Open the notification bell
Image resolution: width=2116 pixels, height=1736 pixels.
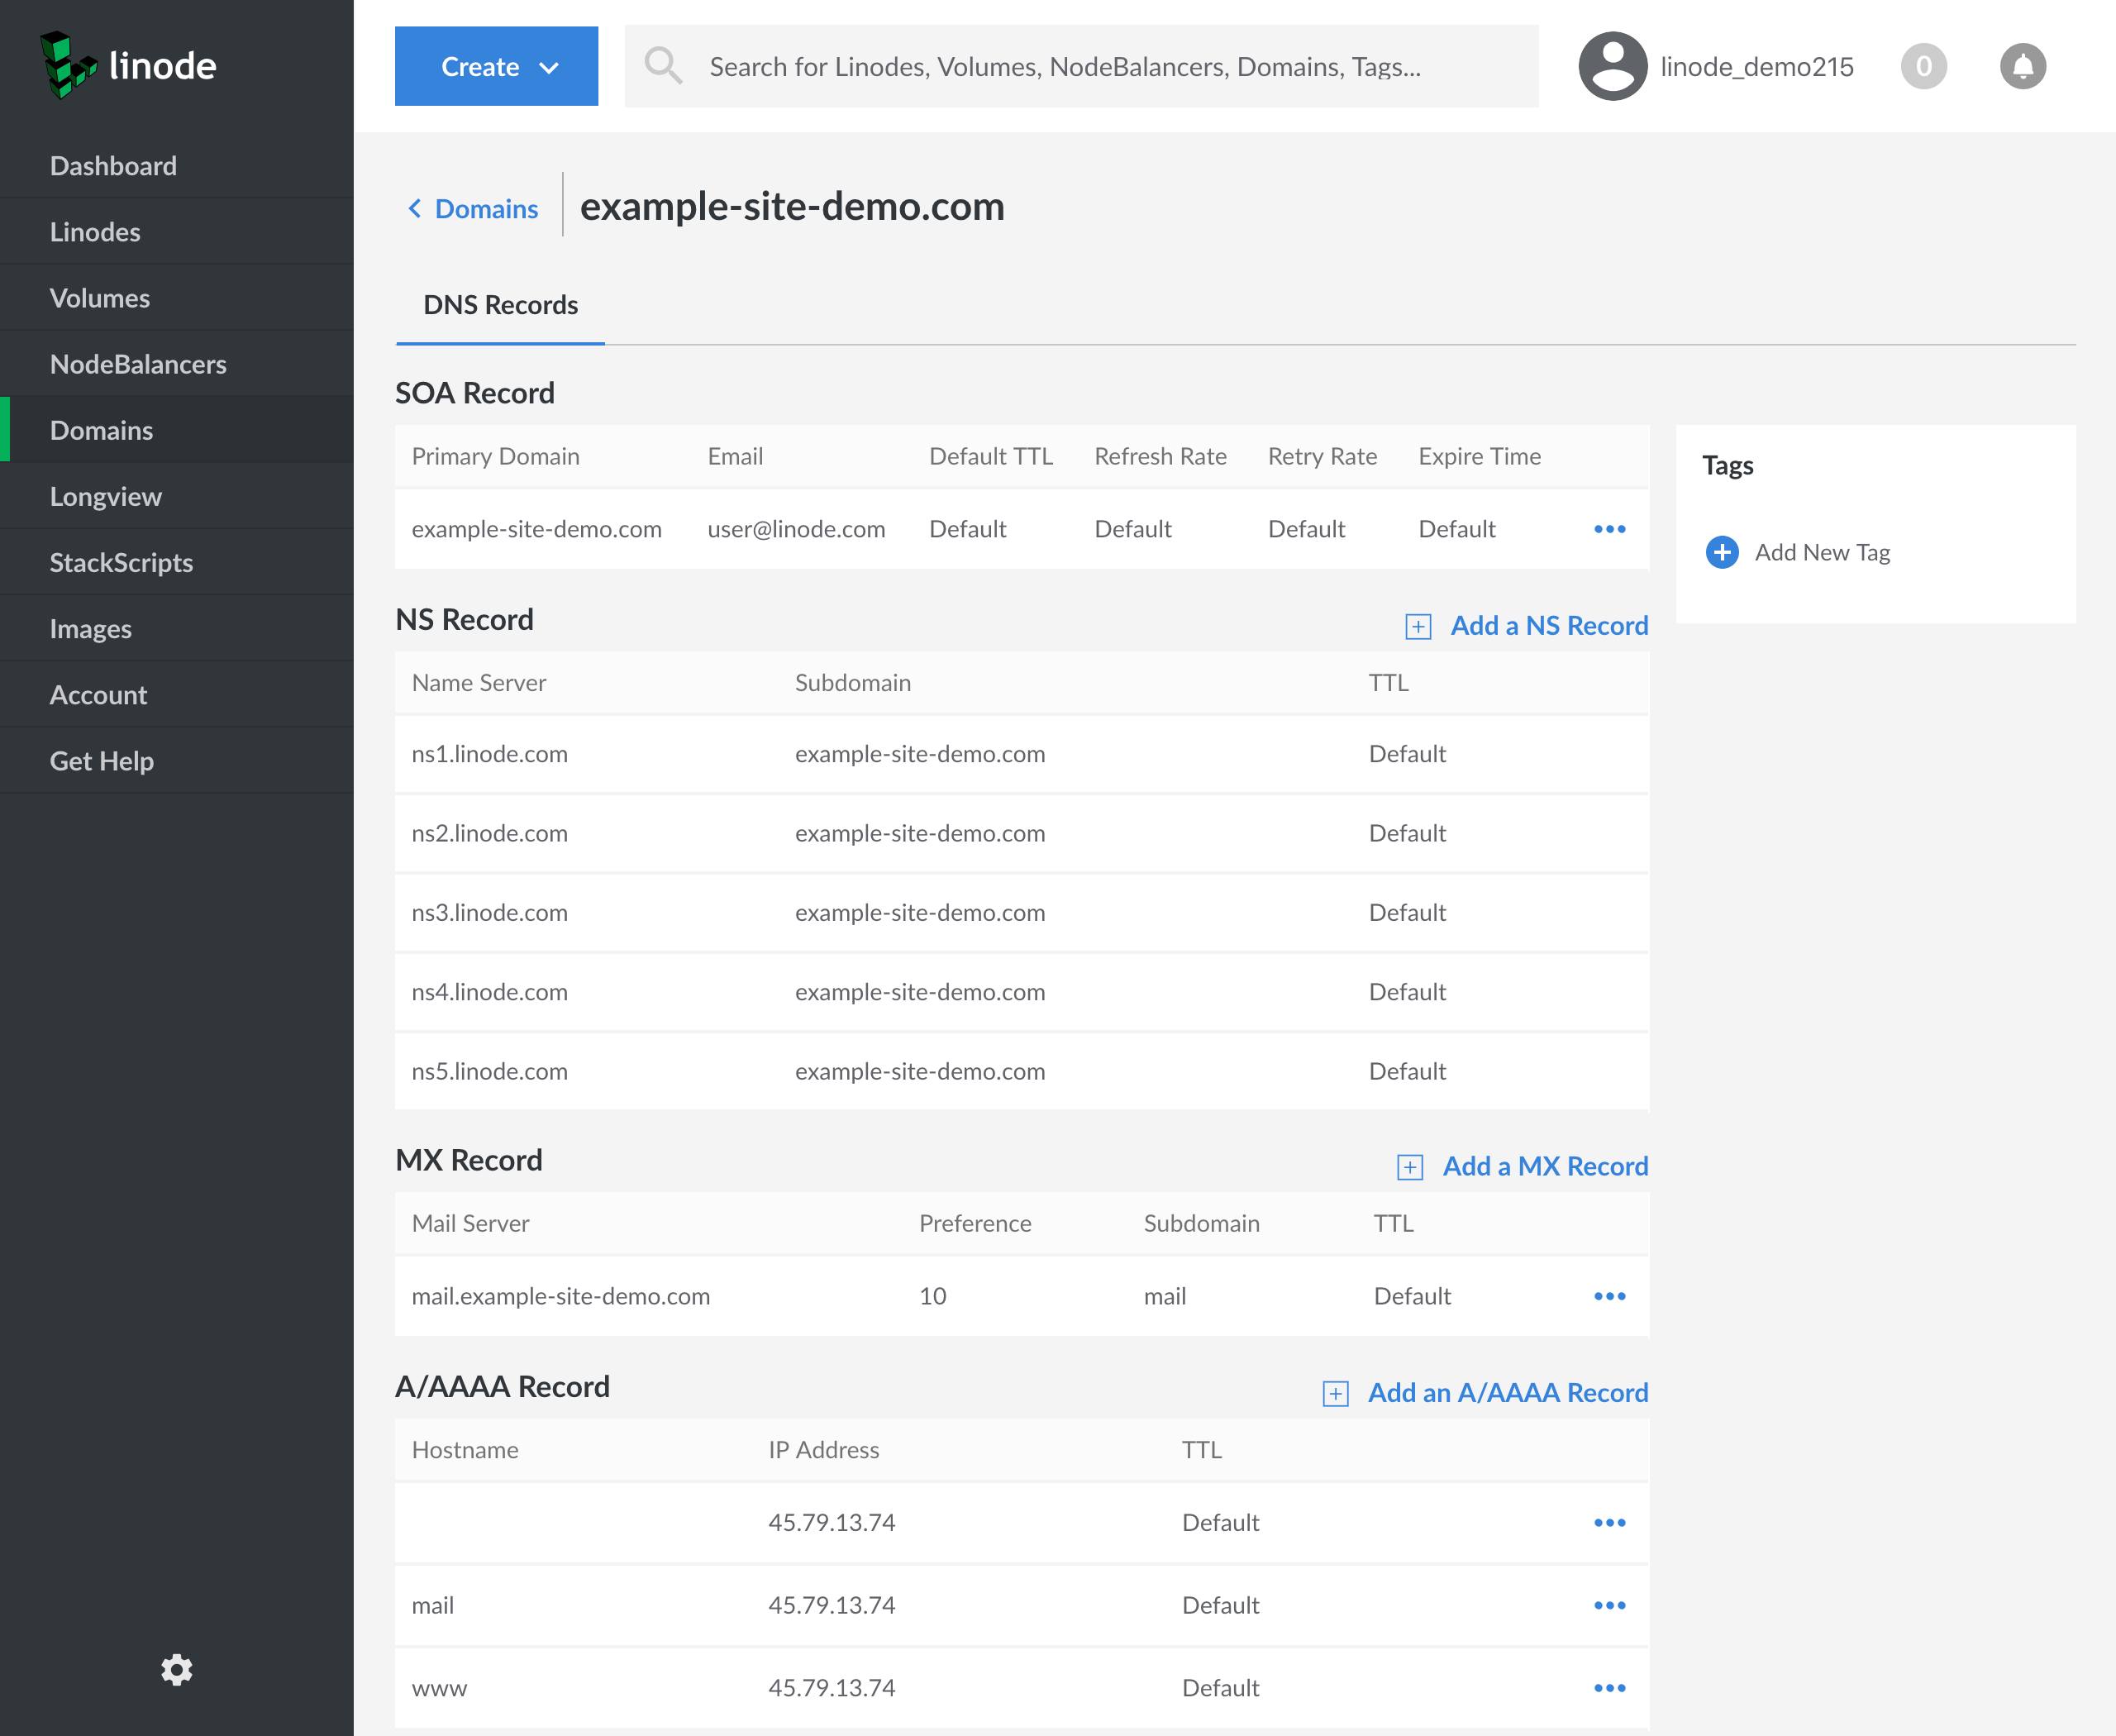[2023, 65]
